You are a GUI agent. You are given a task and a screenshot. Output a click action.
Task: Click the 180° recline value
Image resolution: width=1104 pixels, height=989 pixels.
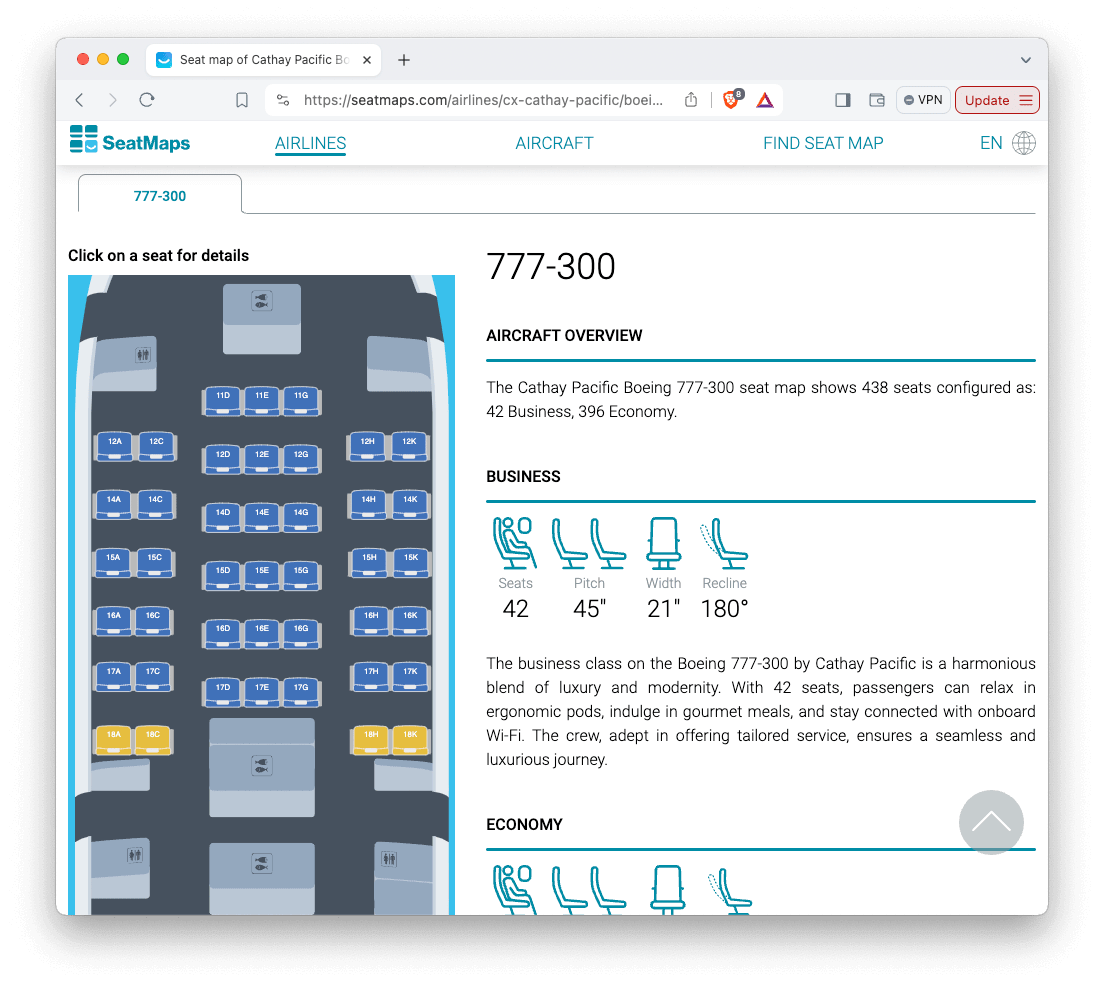724,608
